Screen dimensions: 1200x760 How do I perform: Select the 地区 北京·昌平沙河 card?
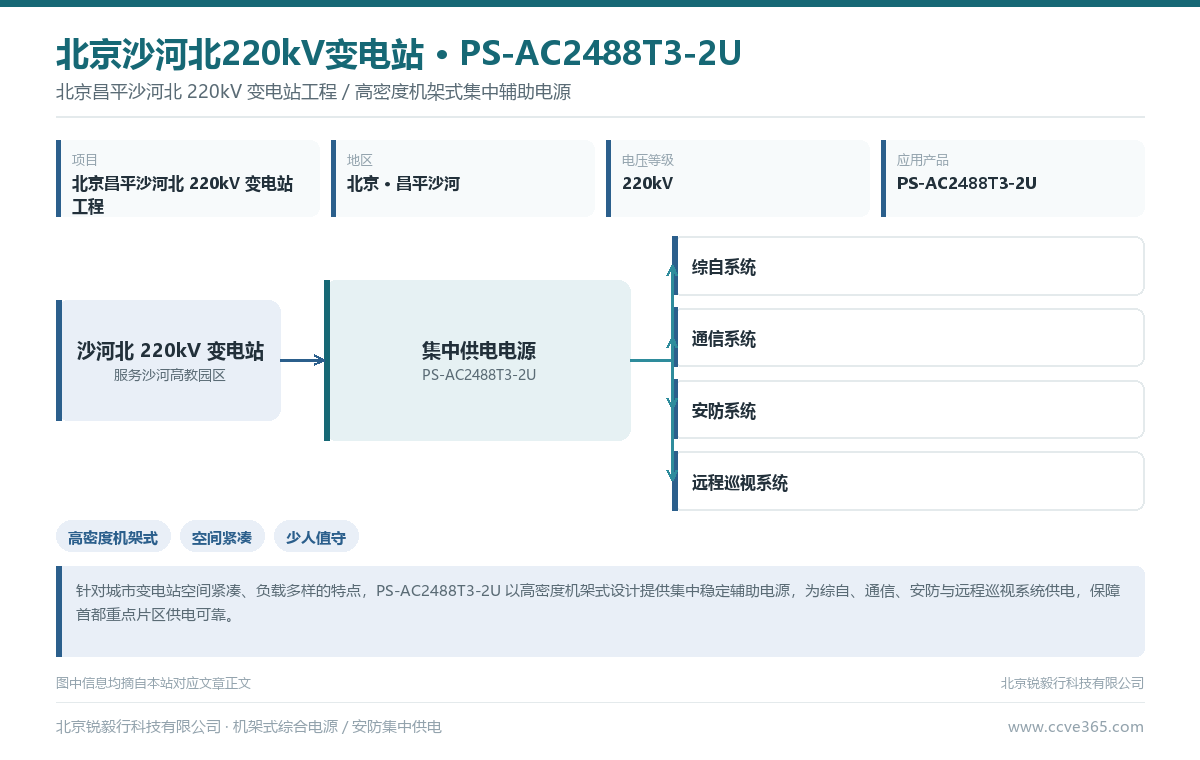(x=463, y=179)
